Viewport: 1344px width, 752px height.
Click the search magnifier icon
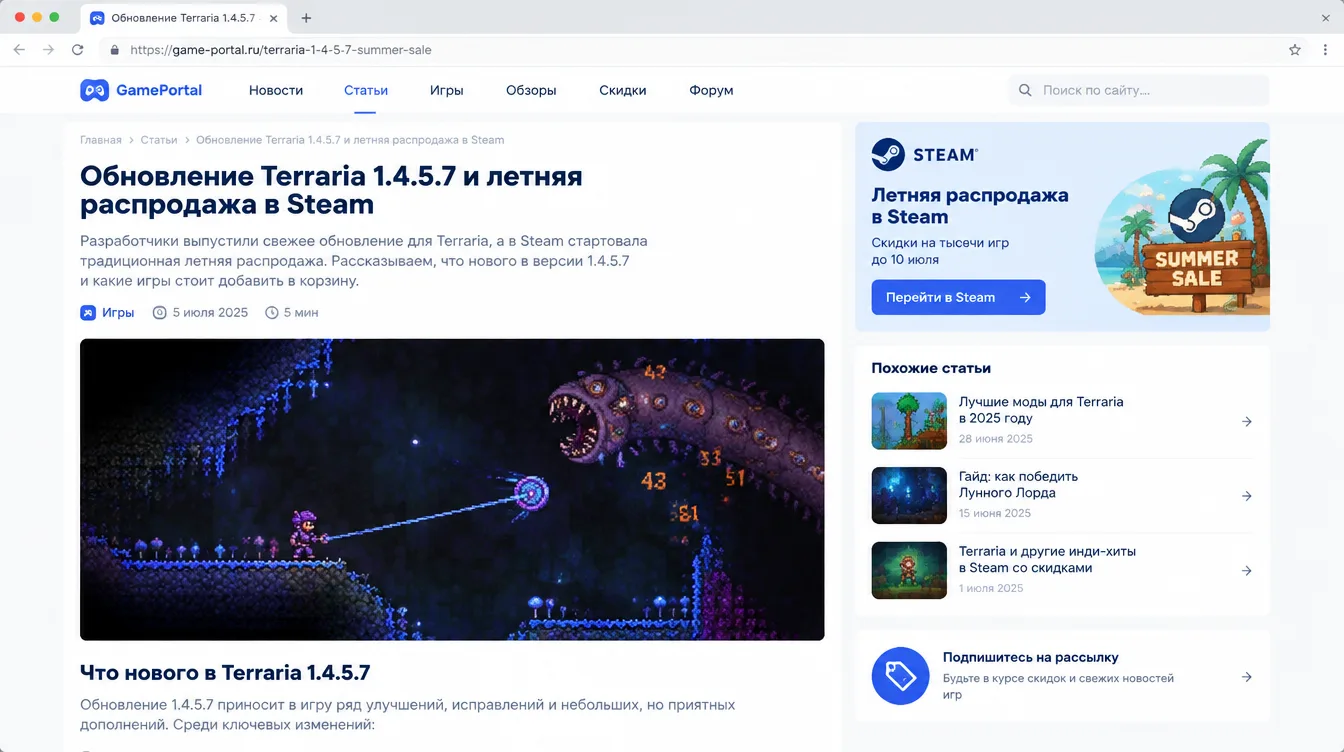coord(1025,90)
